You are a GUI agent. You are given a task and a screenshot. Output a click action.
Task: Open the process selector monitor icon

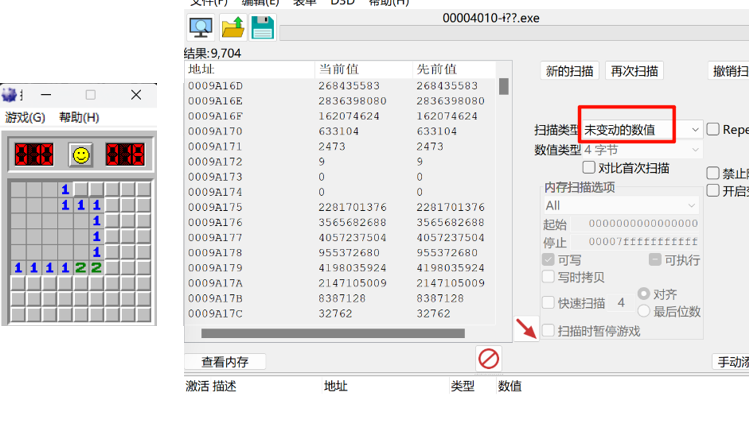coord(201,27)
